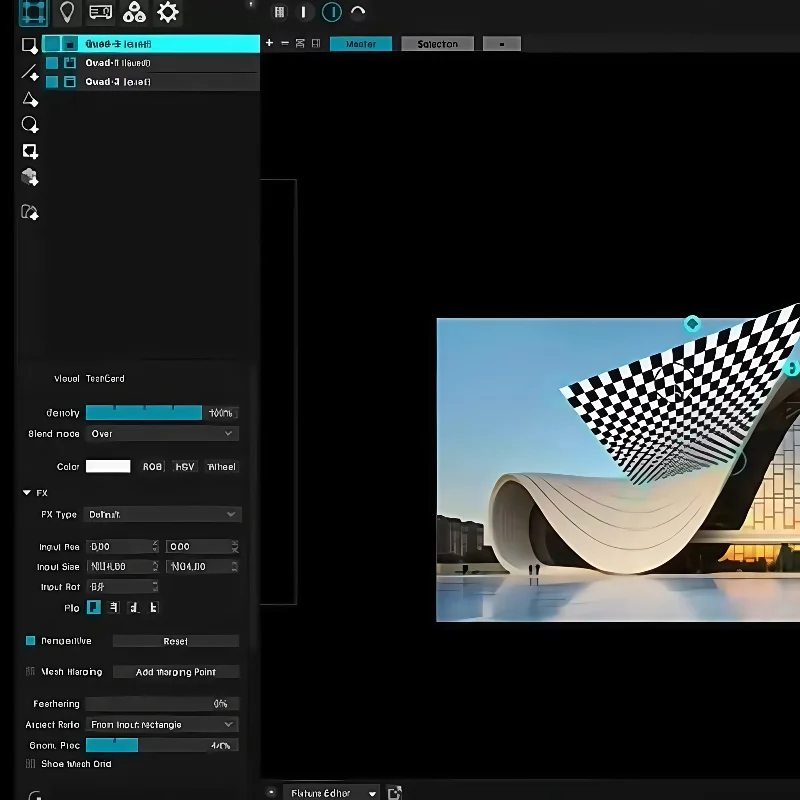Click the pop-out icon beside Fixture Editor
800x800 pixels.
click(394, 793)
